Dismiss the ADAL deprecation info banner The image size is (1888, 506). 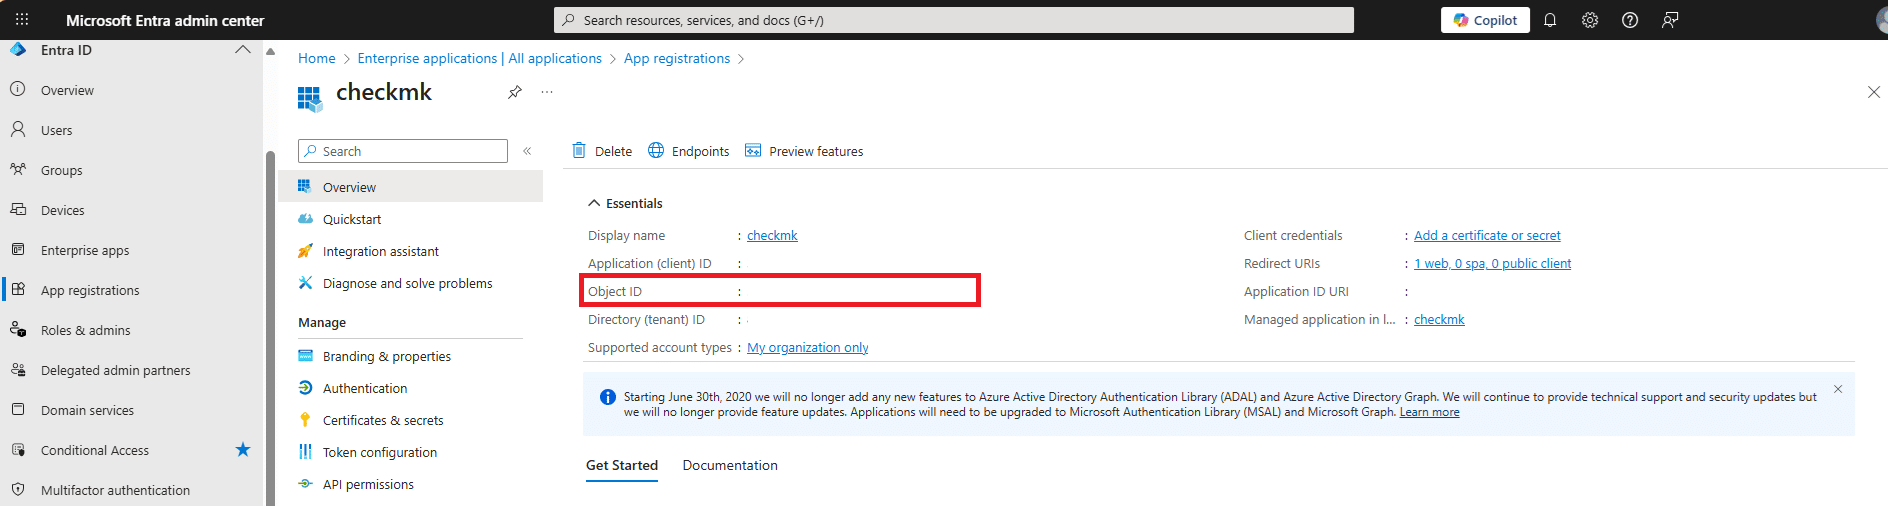point(1838,389)
